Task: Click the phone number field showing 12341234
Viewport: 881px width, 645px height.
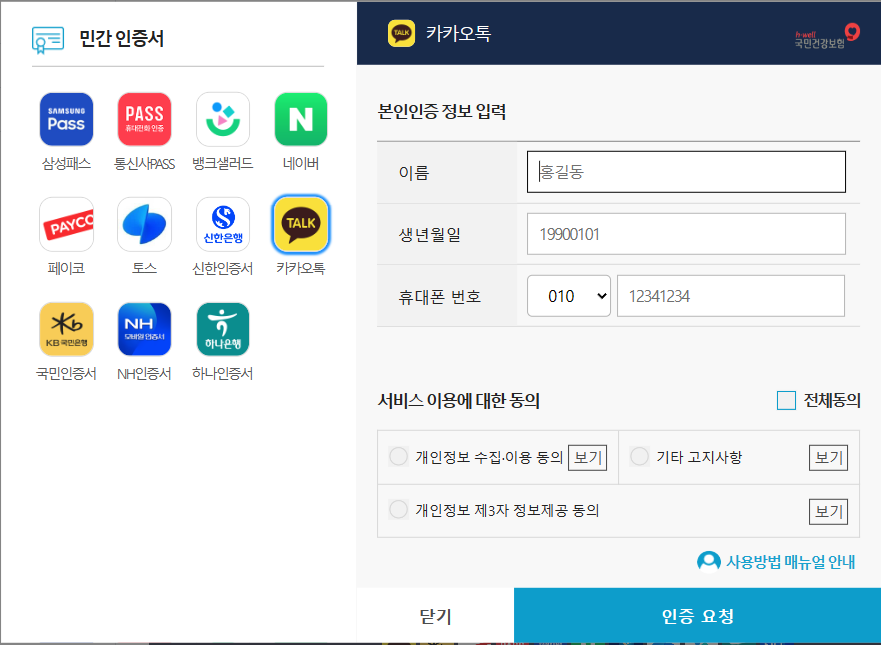Action: click(730, 296)
